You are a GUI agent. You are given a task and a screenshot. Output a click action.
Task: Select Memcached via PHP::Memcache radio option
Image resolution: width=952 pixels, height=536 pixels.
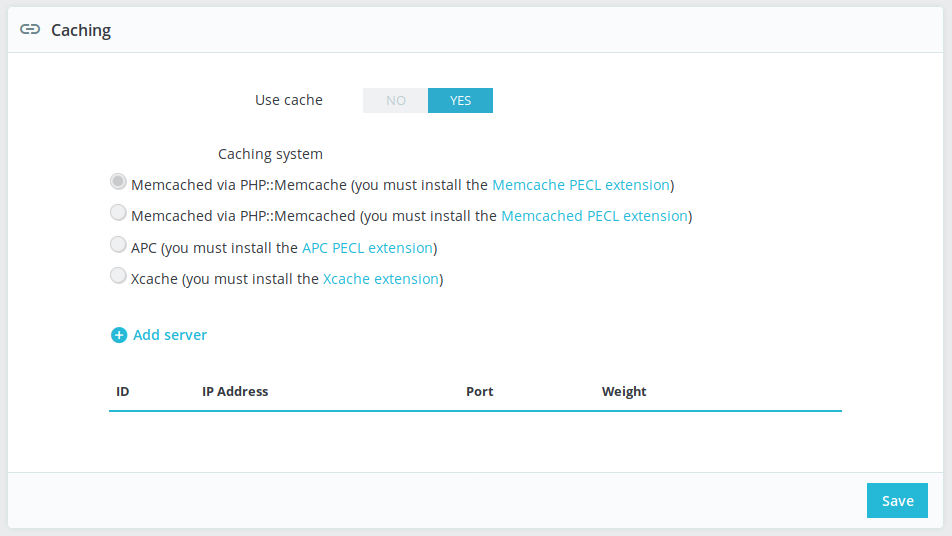coord(118,182)
